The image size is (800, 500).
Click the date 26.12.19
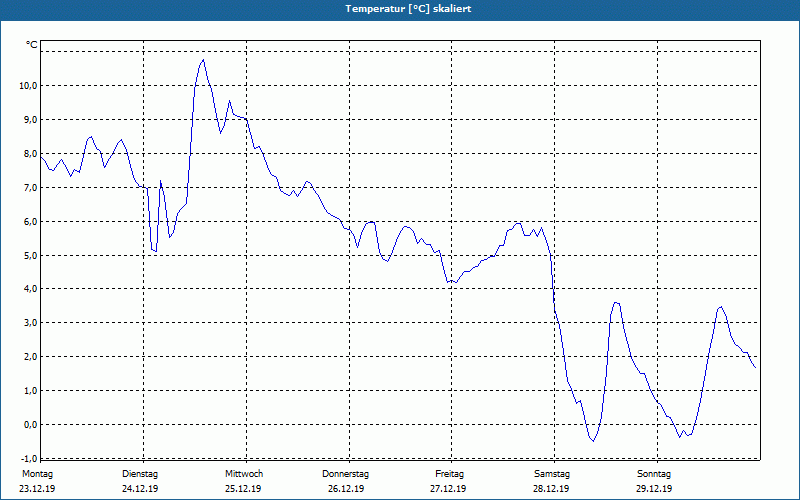click(346, 489)
